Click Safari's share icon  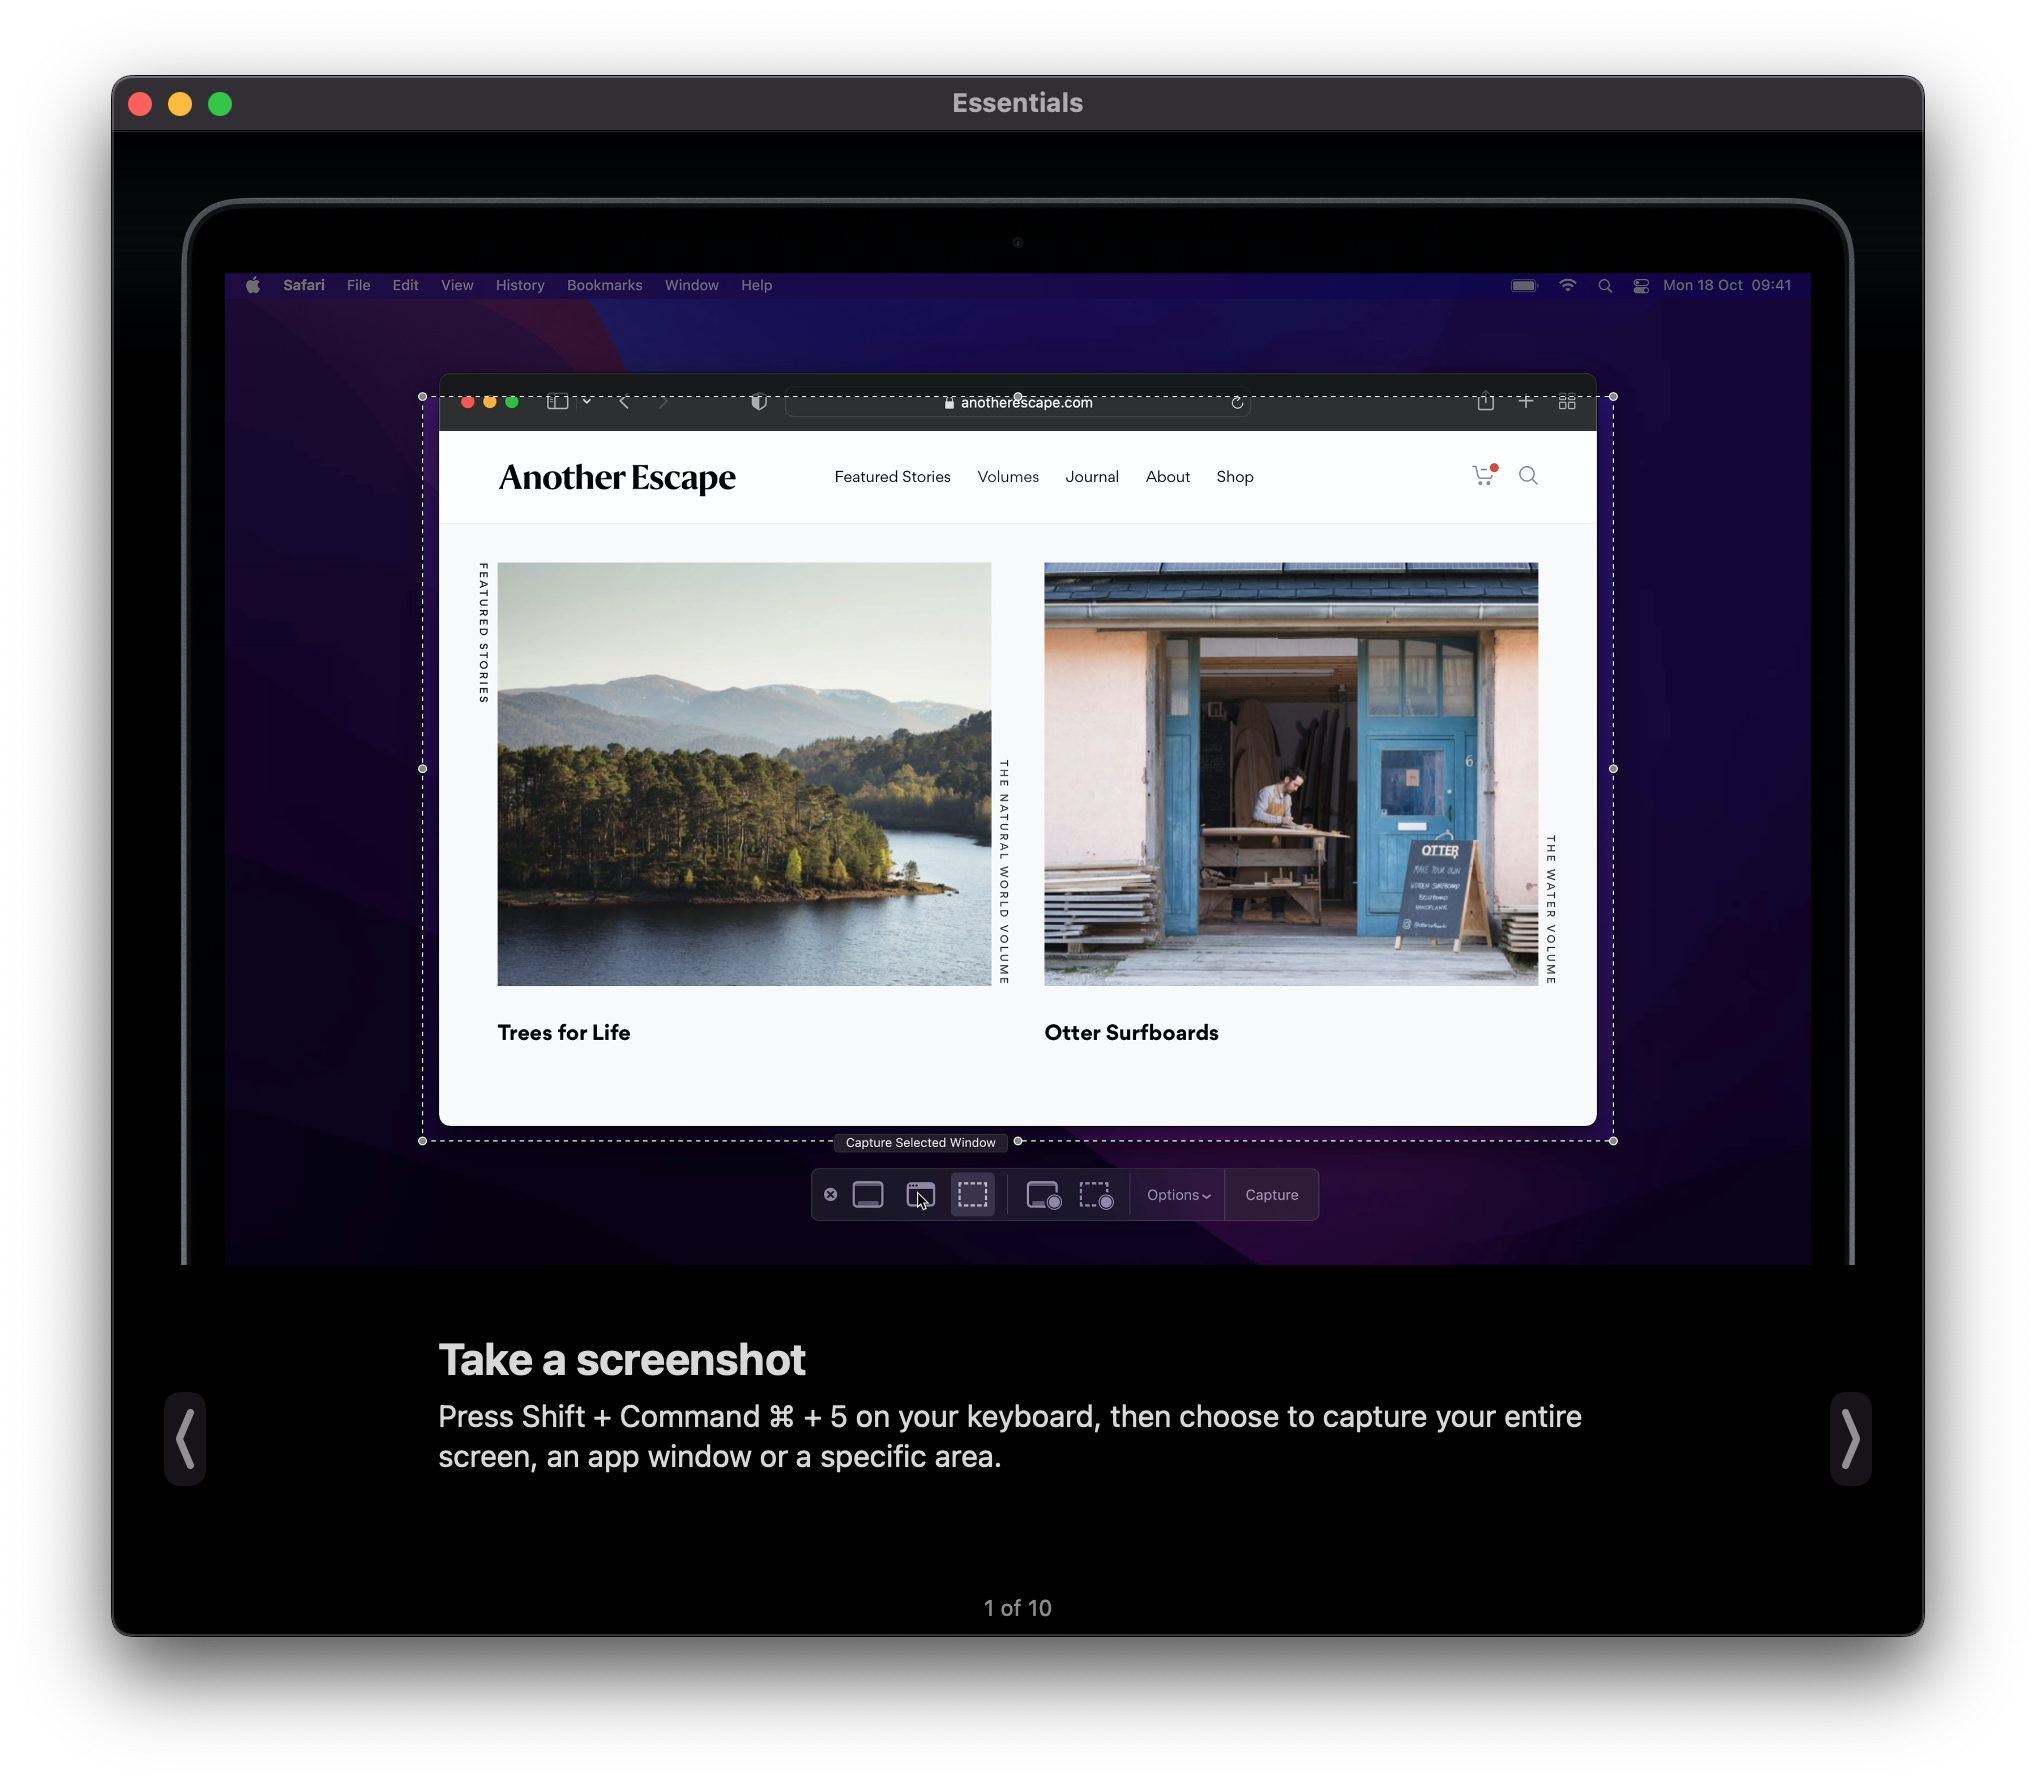click(x=1485, y=402)
